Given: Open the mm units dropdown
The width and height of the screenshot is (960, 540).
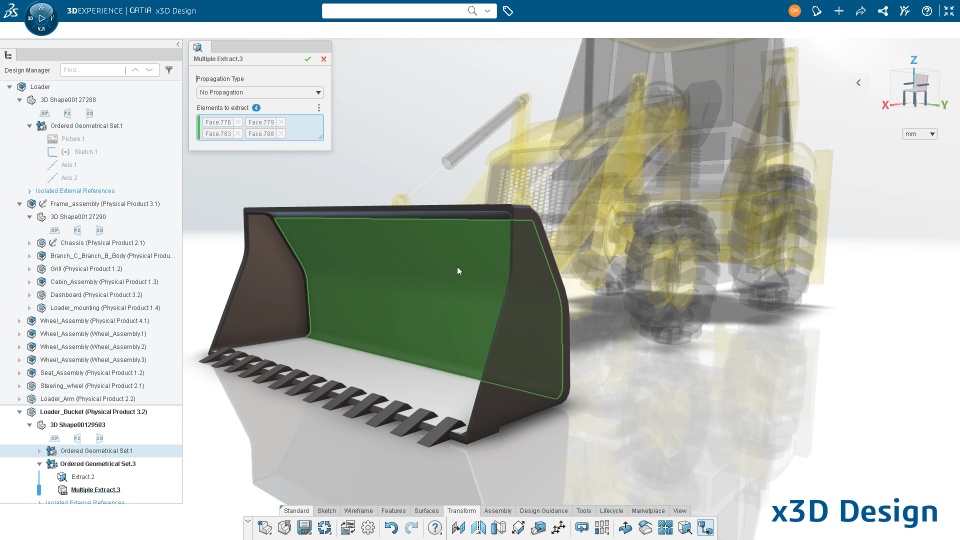Looking at the screenshot, I should [920, 134].
